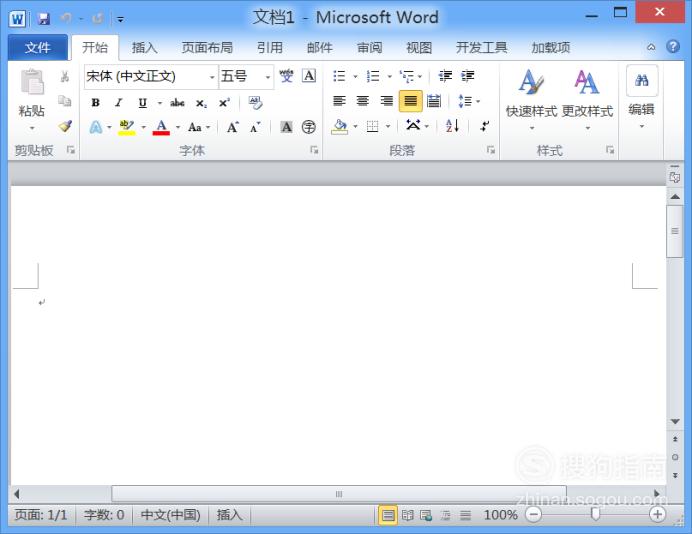Click the Sort A-Z icon
The width and height of the screenshot is (692, 534).
pos(452,126)
